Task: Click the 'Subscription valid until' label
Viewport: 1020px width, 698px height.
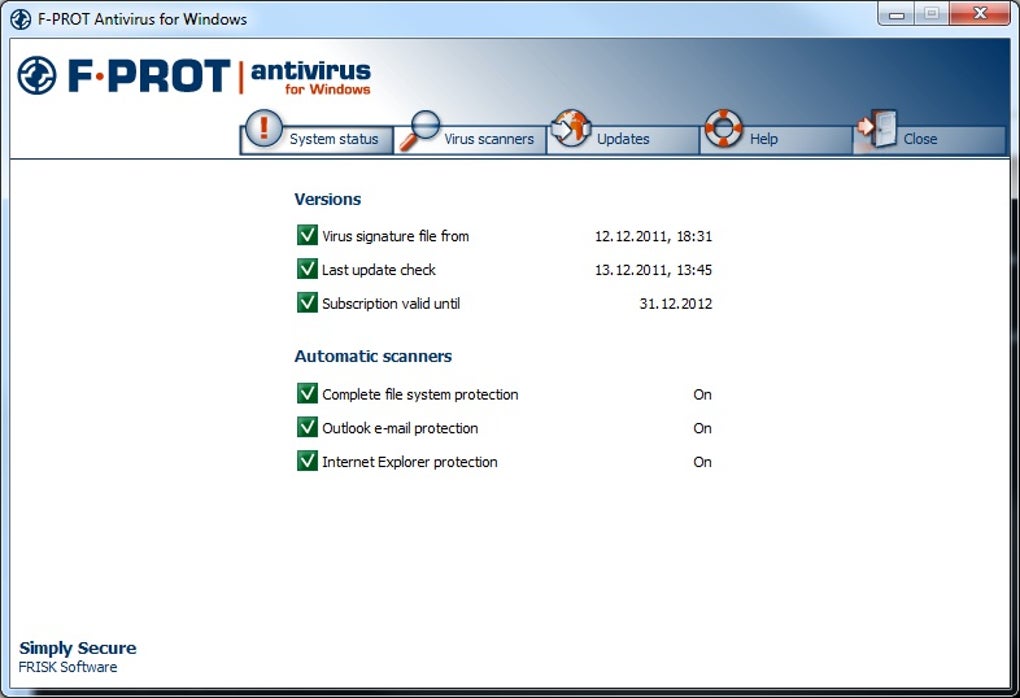Action: click(391, 304)
